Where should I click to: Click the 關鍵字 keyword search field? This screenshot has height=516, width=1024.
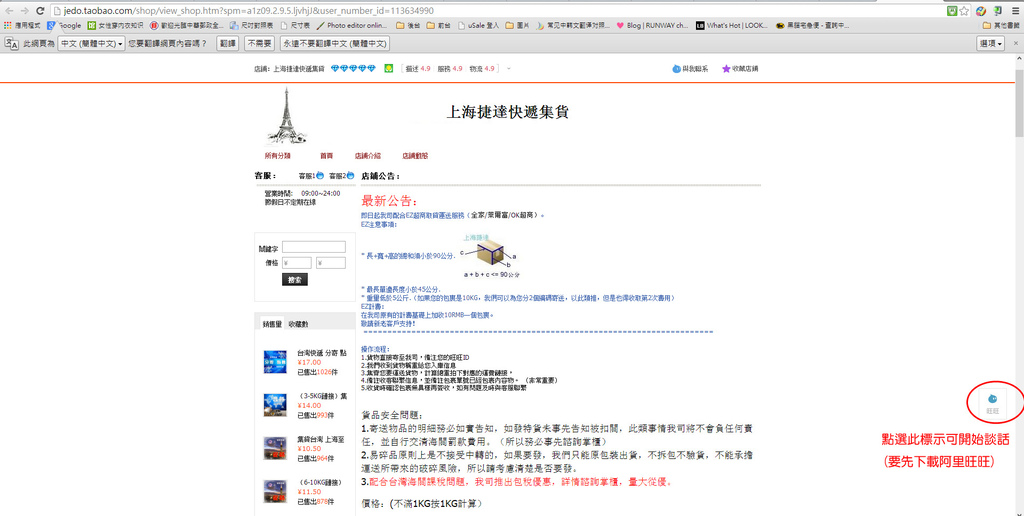pos(313,247)
